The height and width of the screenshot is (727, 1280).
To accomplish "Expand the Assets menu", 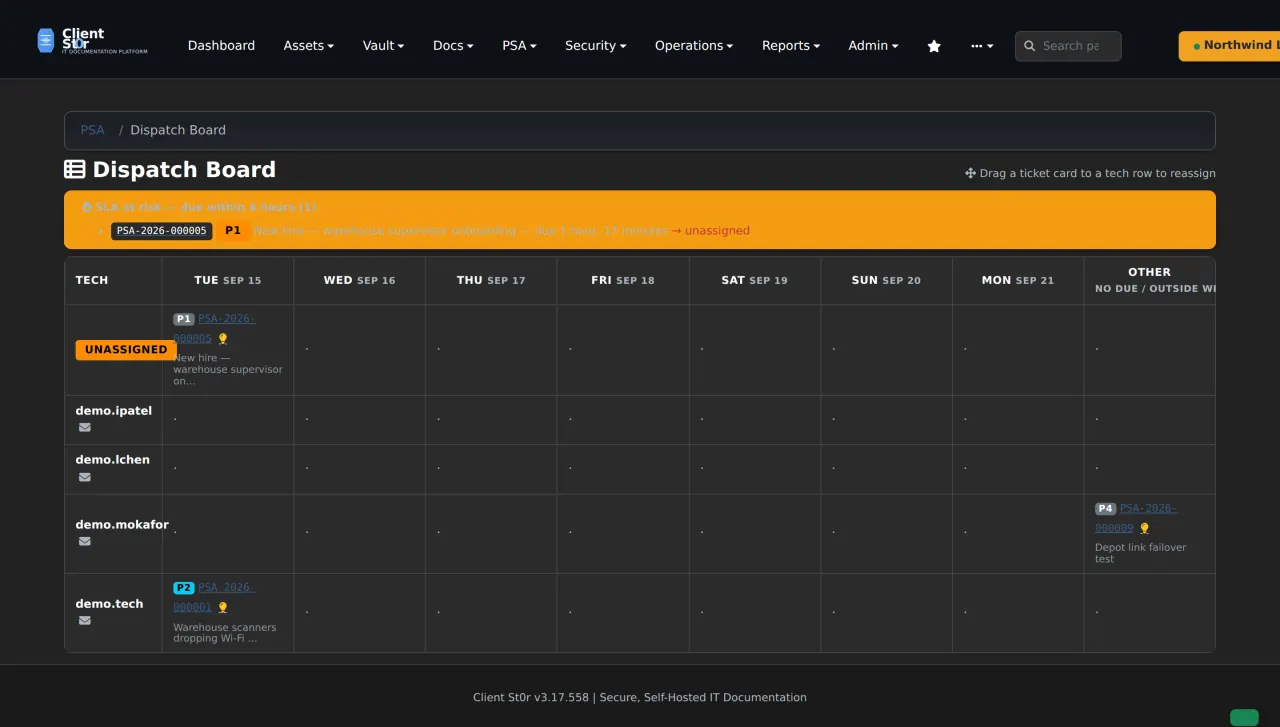I will pos(308,46).
